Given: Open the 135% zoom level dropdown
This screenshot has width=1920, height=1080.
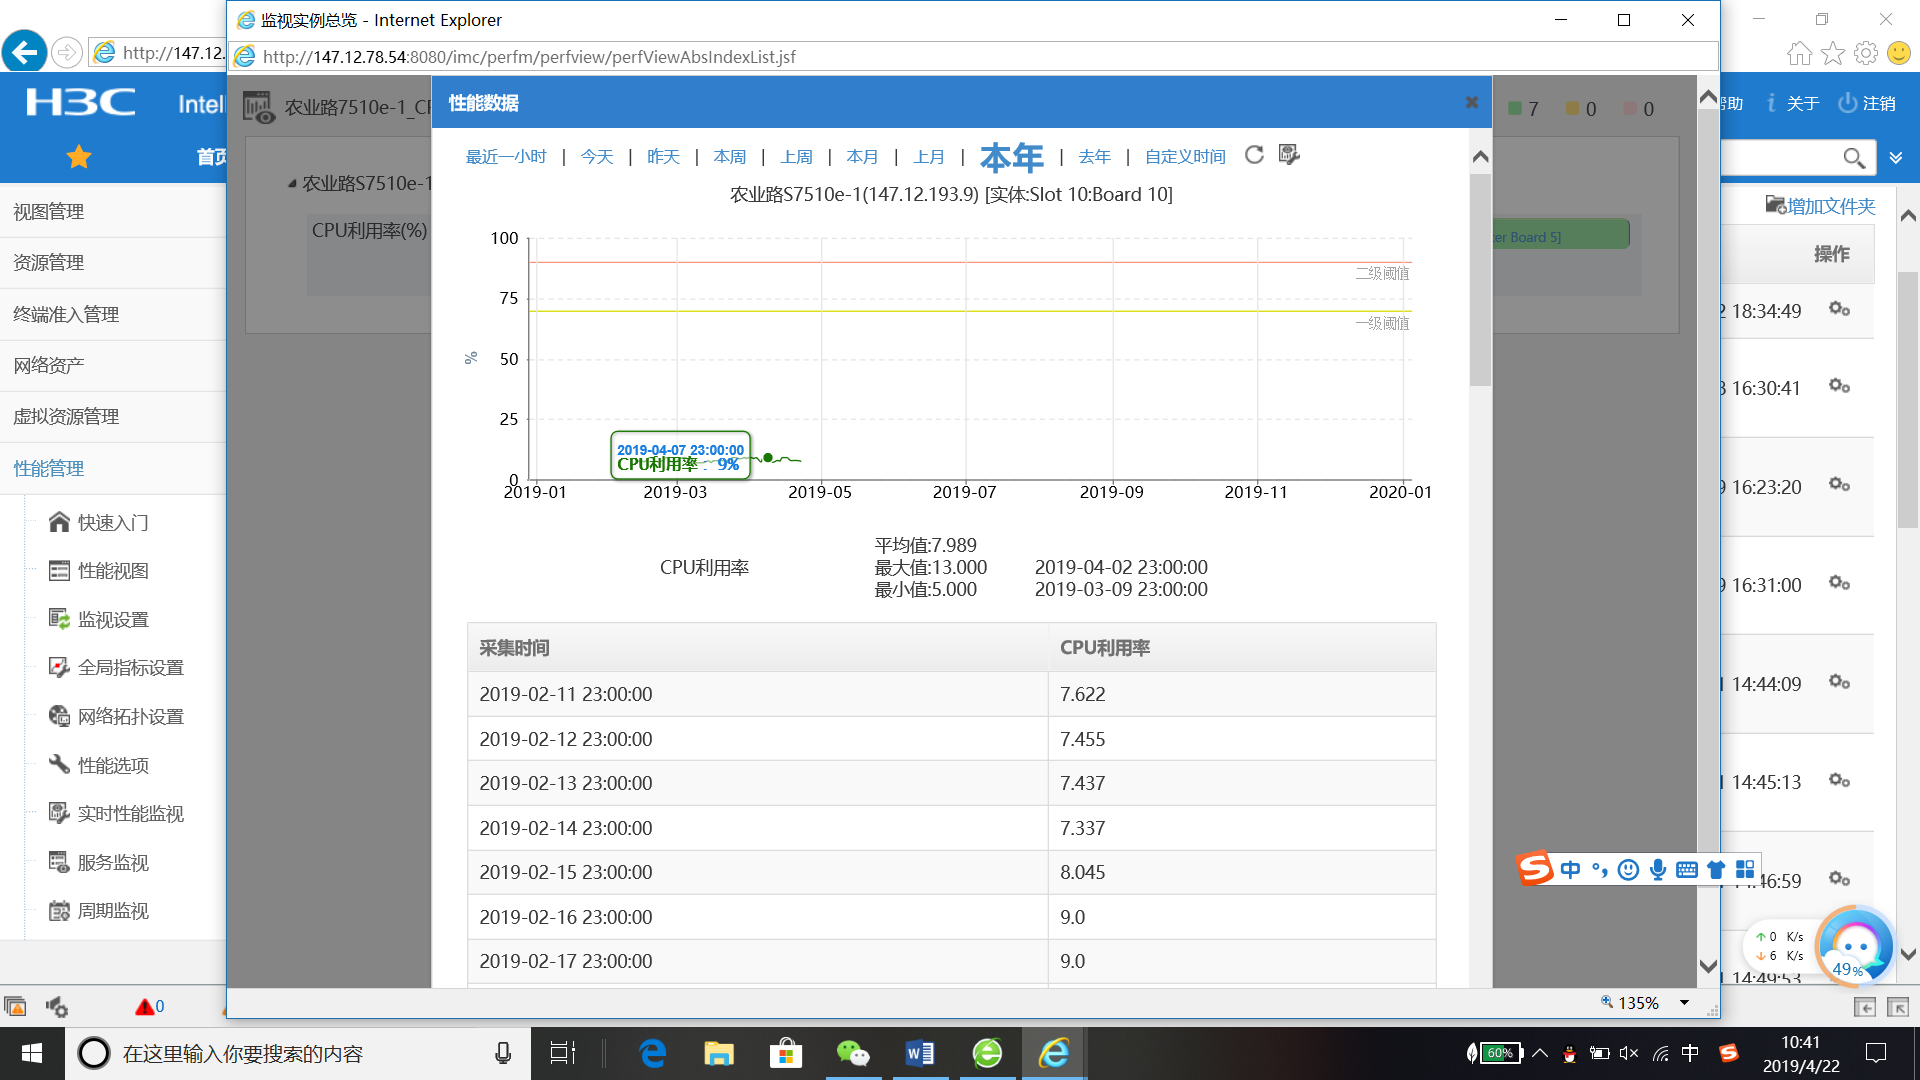Looking at the screenshot, I should pos(1684,1003).
